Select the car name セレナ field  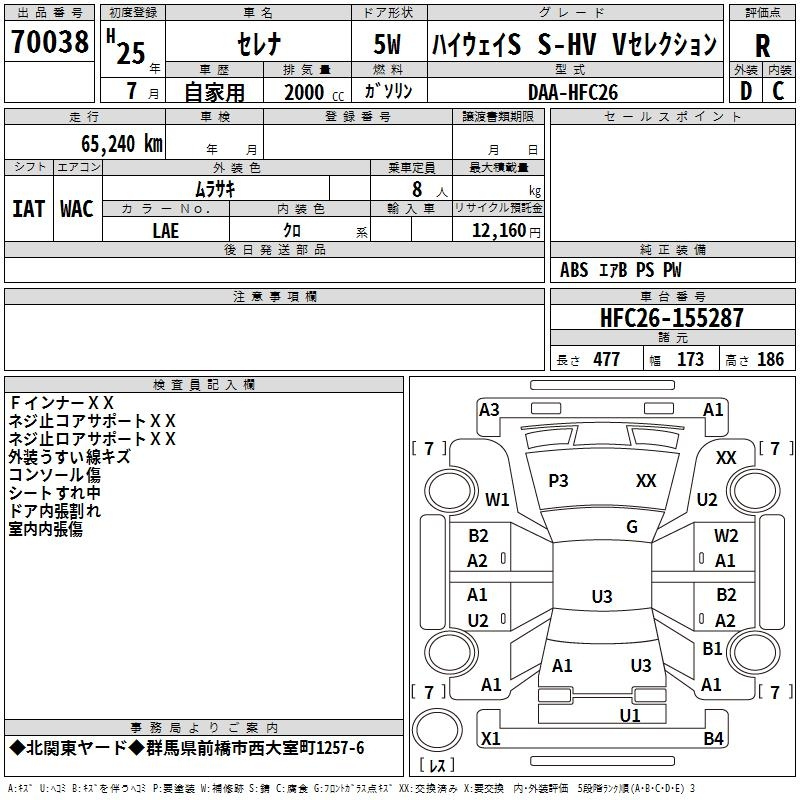pos(258,44)
